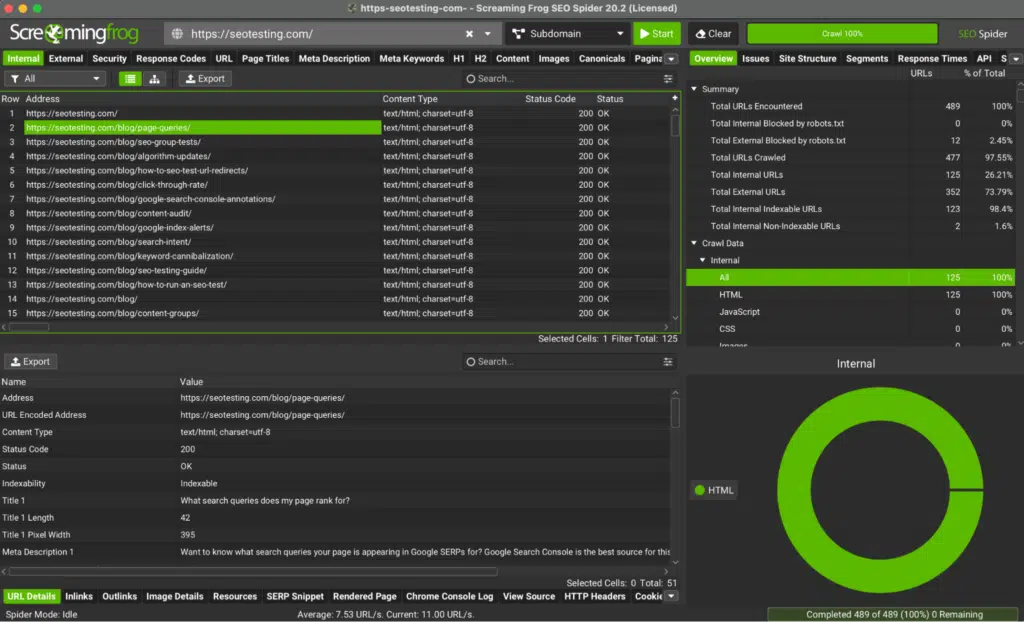This screenshot has width=1024, height=622.
Task: Select JavaScript under Internal crawl data
Action: coord(850,312)
